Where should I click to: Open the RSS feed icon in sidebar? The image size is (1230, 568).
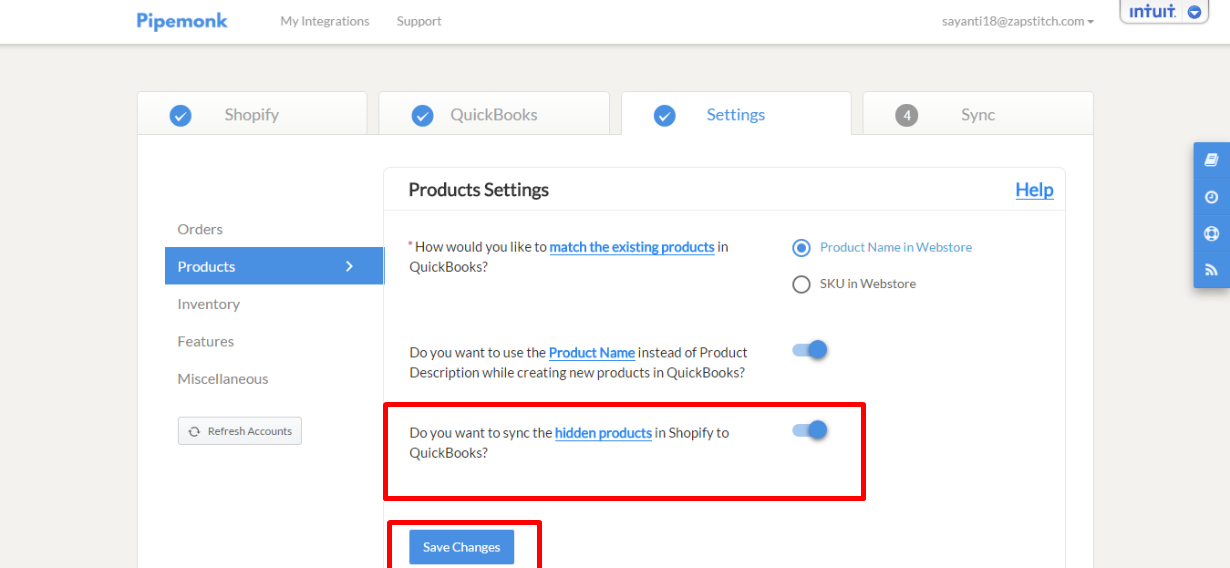(1212, 270)
